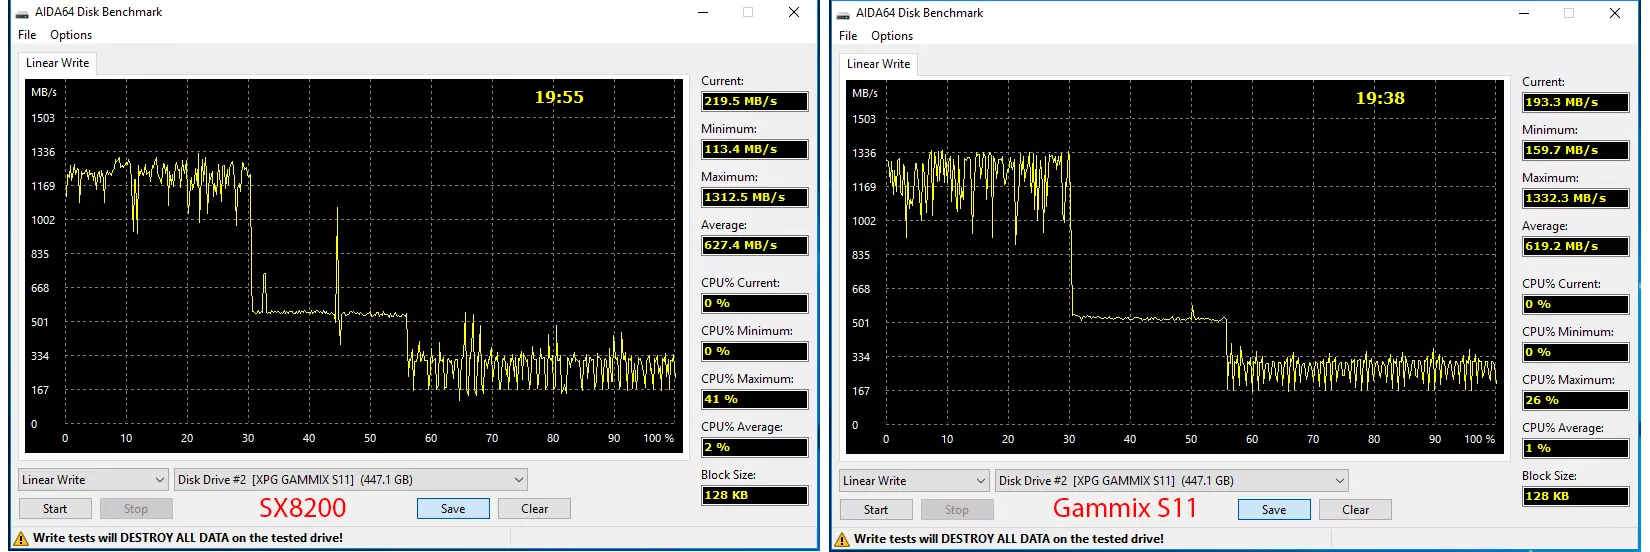Open Options menu in left AIDA64 window

click(71, 35)
